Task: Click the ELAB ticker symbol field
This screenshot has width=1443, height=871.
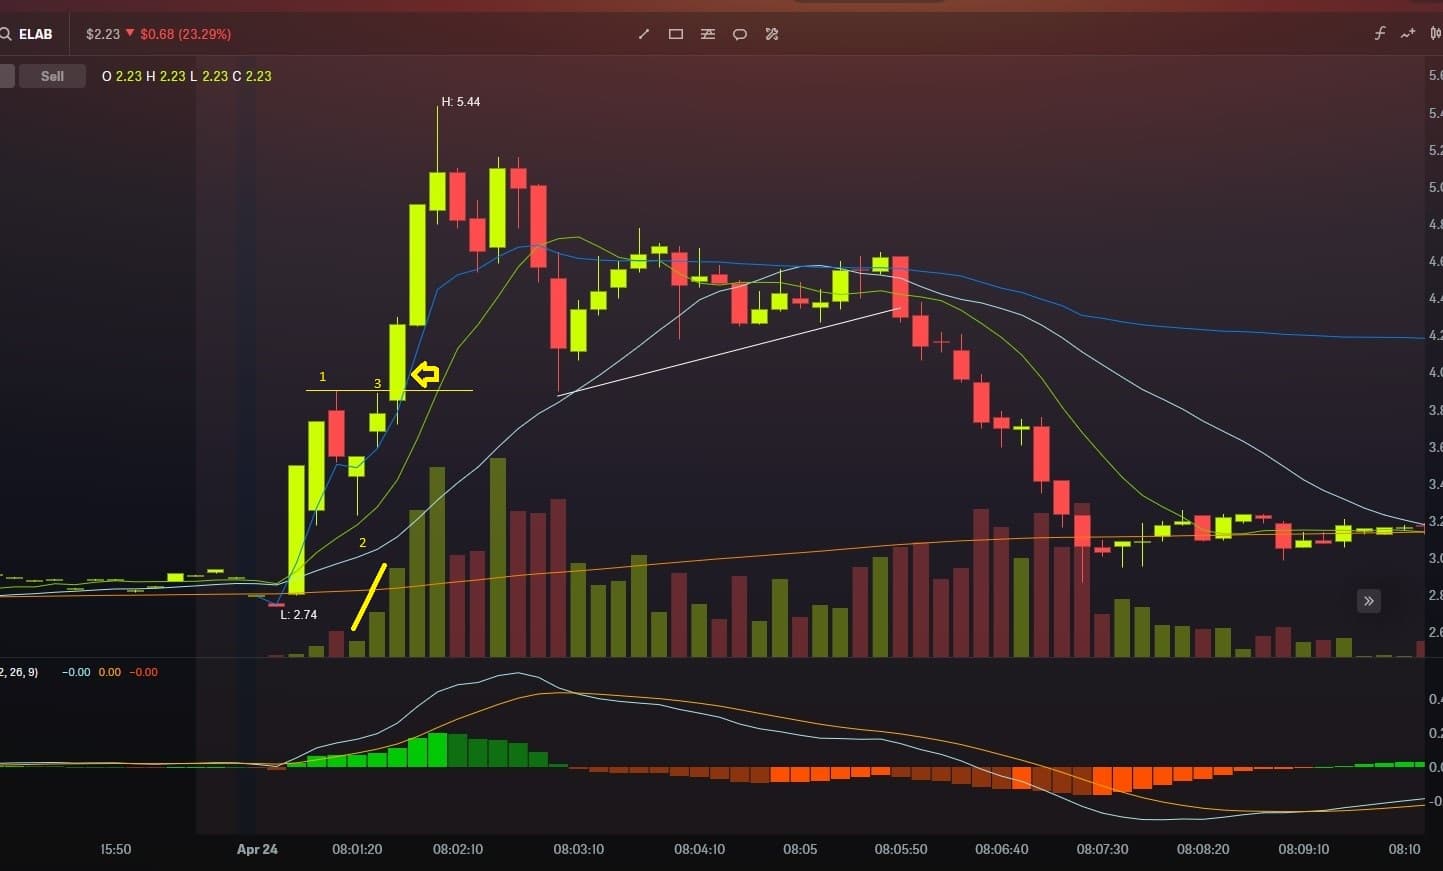Action: (x=36, y=34)
